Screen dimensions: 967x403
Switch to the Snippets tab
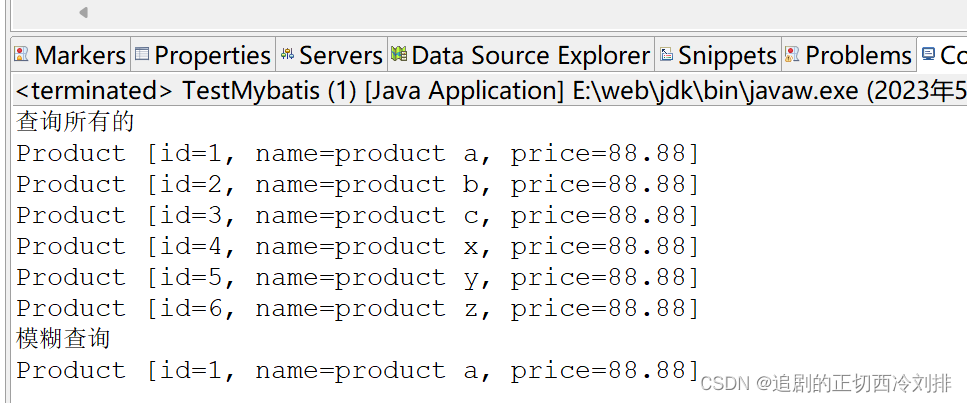tap(718, 56)
